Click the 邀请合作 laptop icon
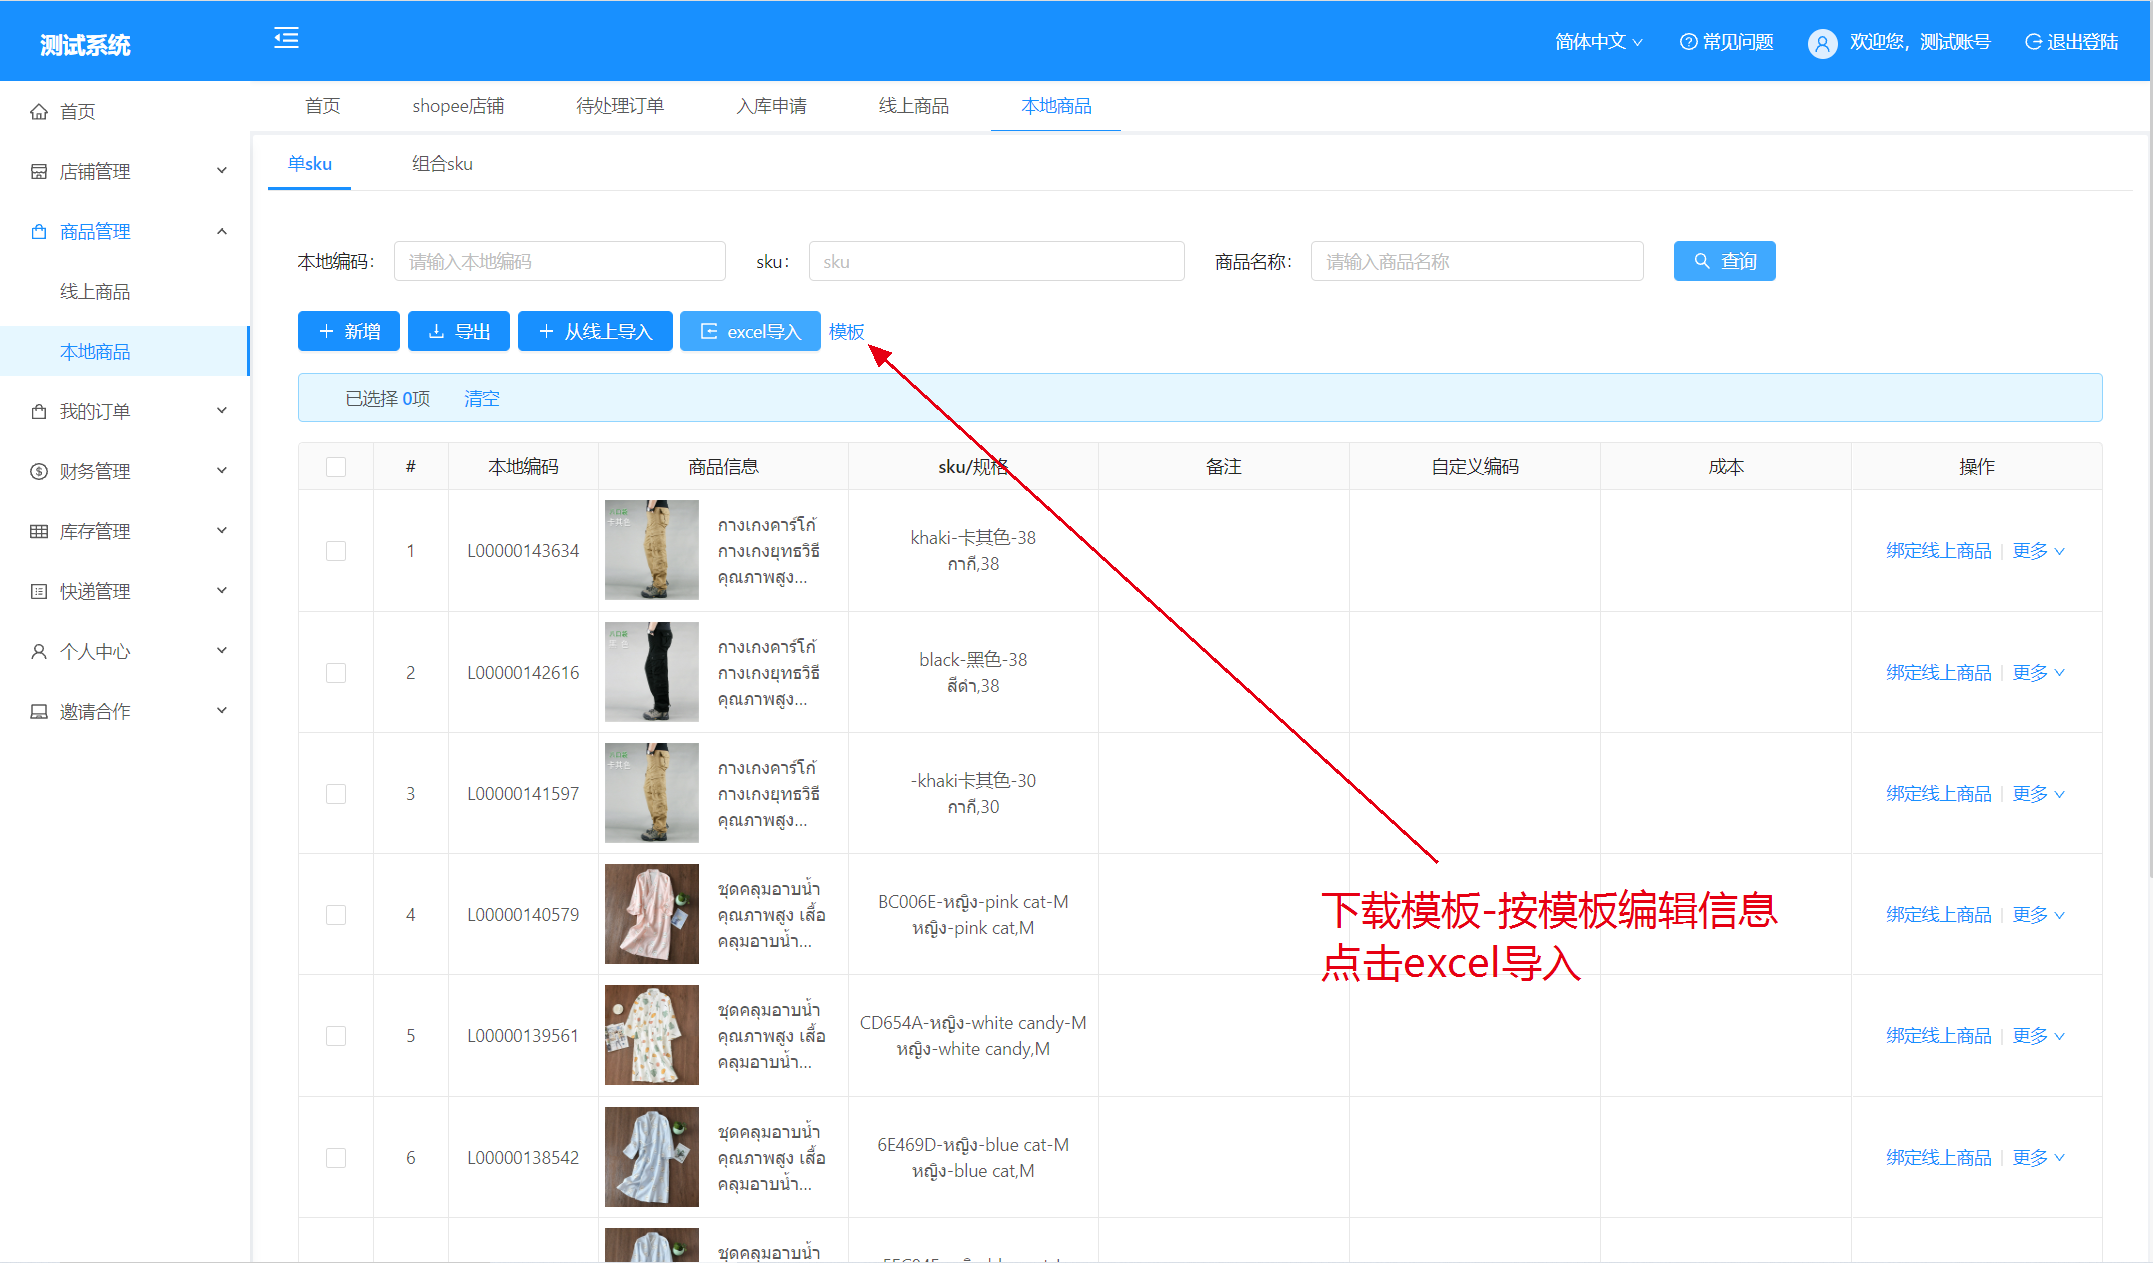2153x1263 pixels. (39, 711)
